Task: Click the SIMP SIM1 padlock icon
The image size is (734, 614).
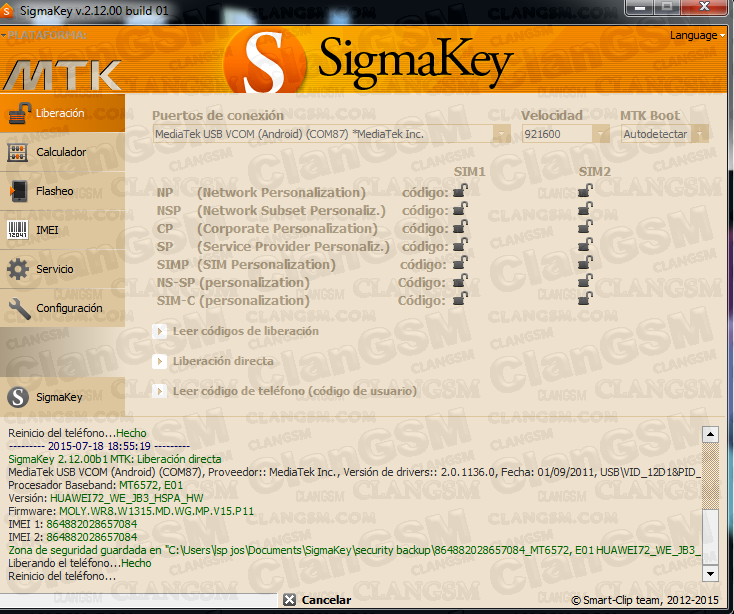Action: point(460,263)
